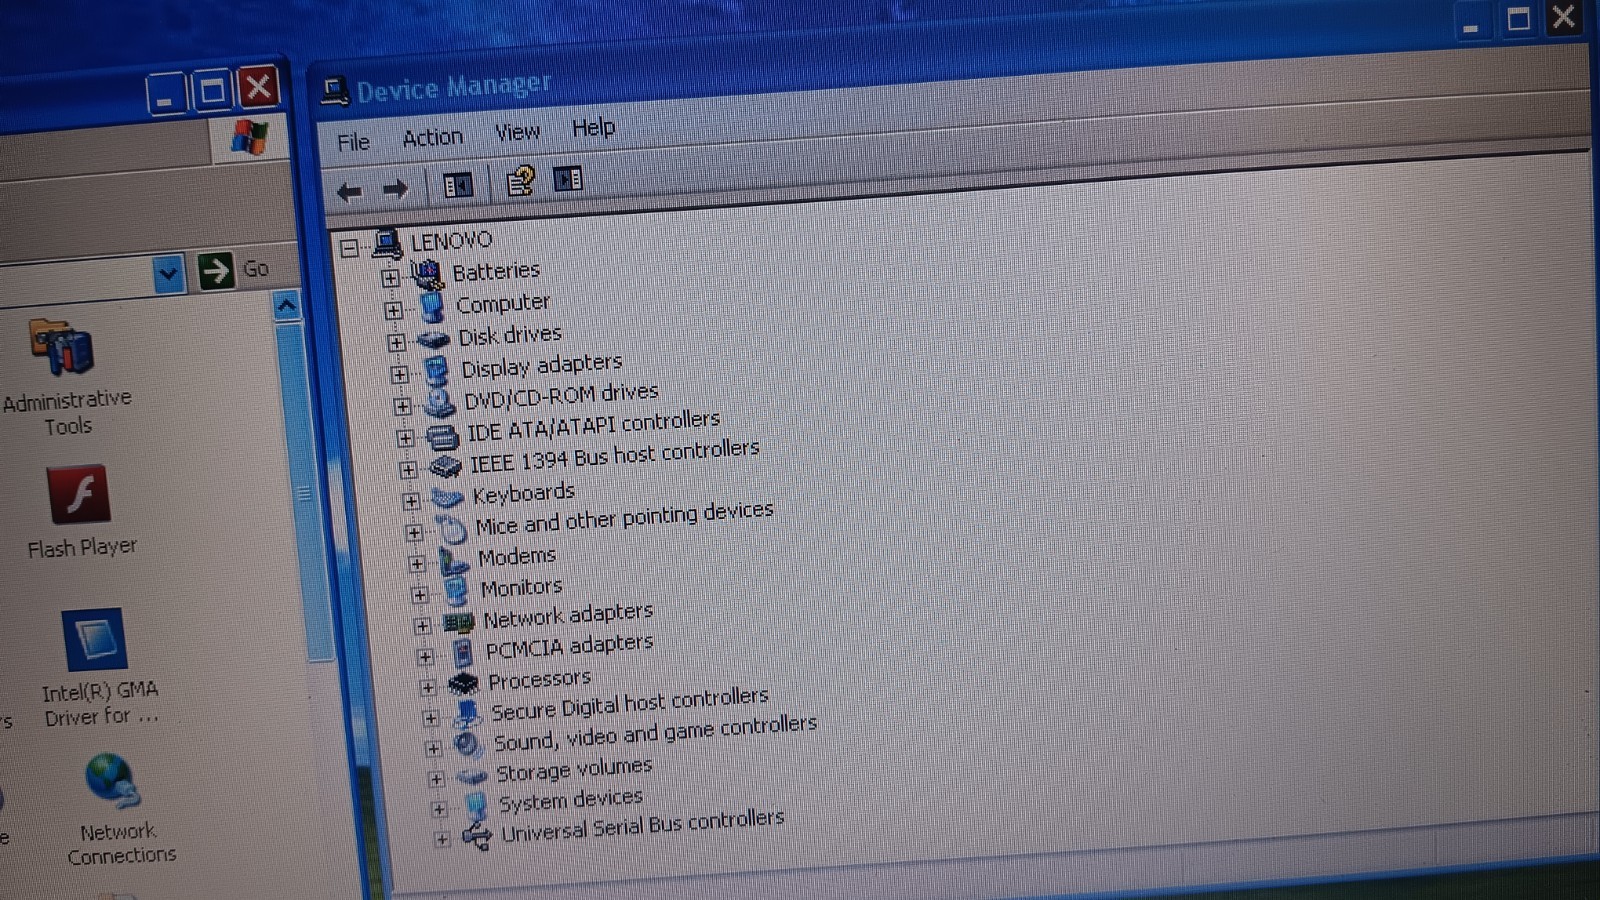1600x900 pixels.
Task: Select the Modems label in device tree
Action: pos(517,556)
